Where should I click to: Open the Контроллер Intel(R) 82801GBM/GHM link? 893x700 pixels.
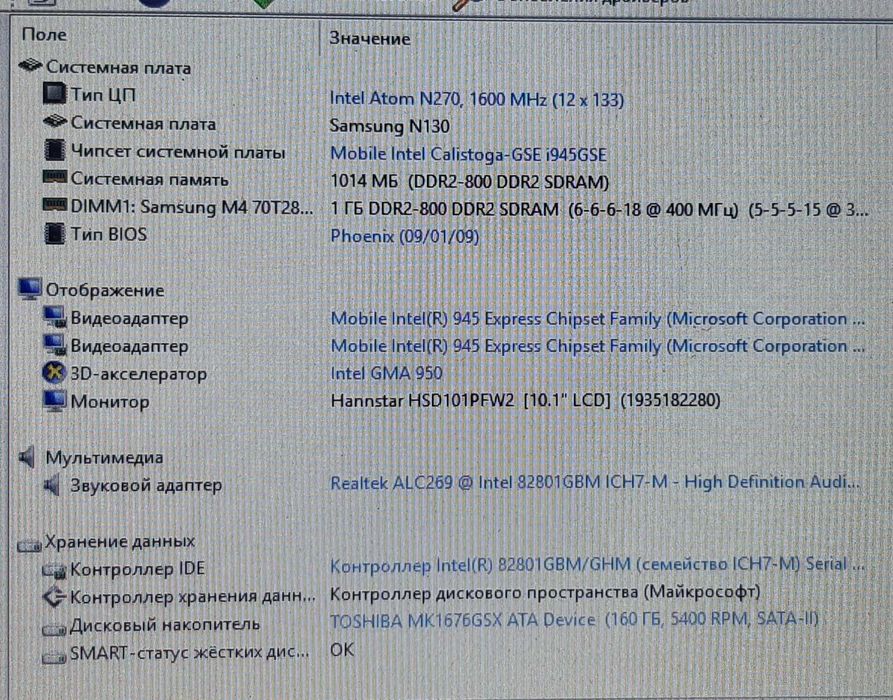(x=597, y=564)
